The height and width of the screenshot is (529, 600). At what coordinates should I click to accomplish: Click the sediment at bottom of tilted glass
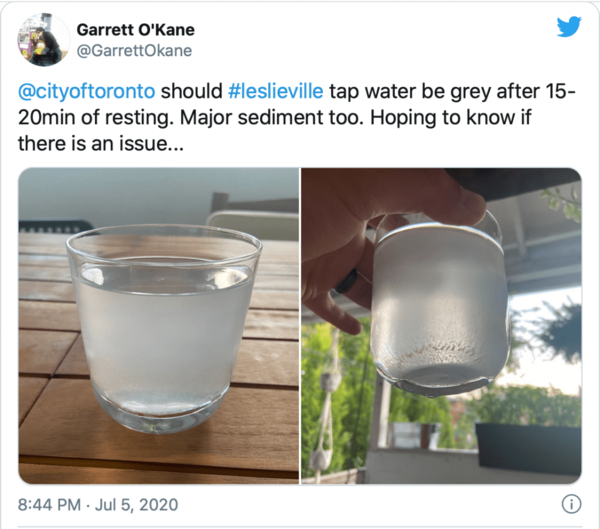click(440, 352)
